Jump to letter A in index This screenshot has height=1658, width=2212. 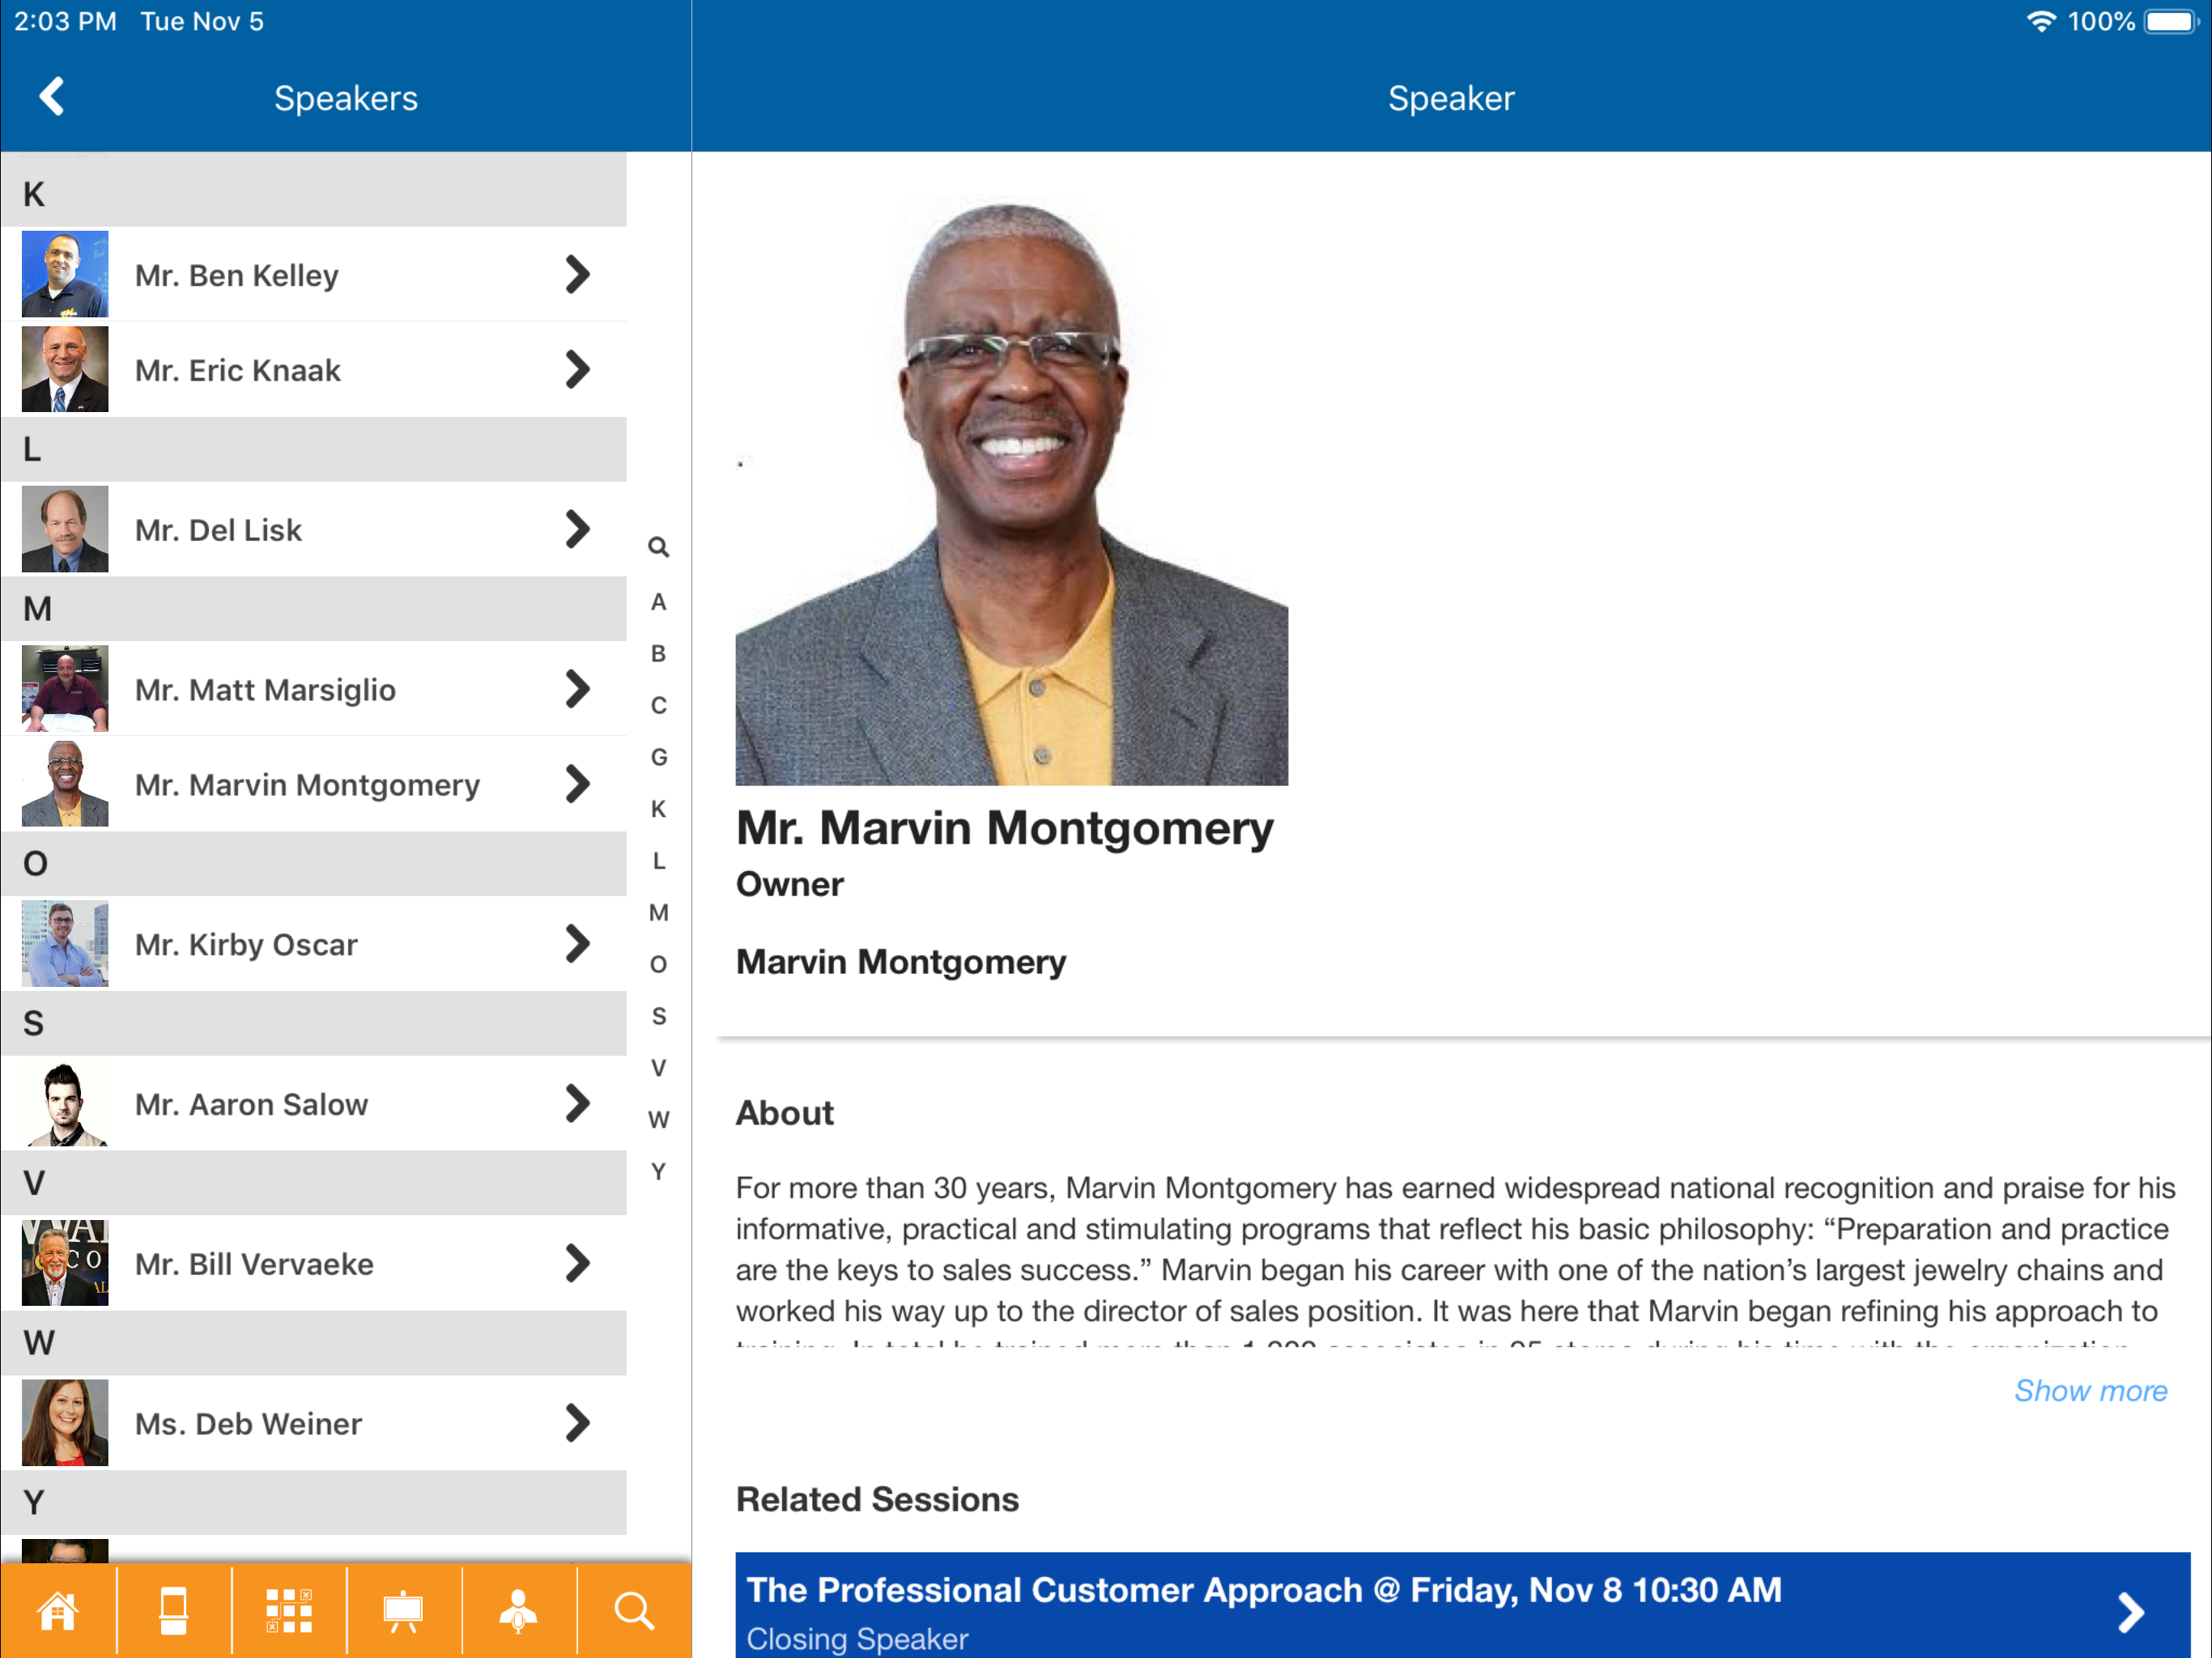658,602
